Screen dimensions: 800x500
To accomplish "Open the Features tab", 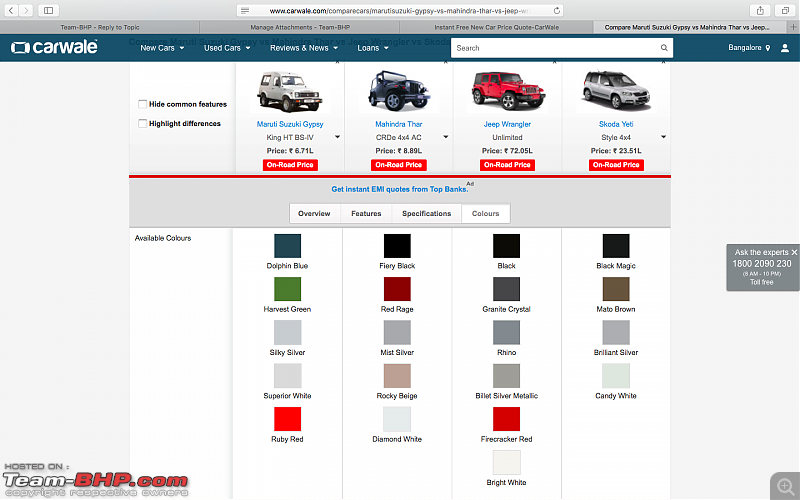I will tap(366, 213).
